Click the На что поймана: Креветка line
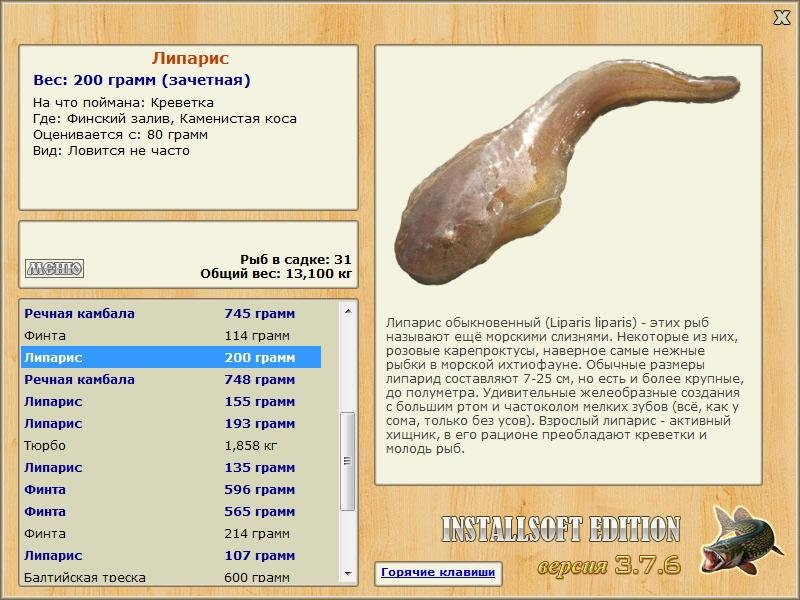 [x=123, y=103]
